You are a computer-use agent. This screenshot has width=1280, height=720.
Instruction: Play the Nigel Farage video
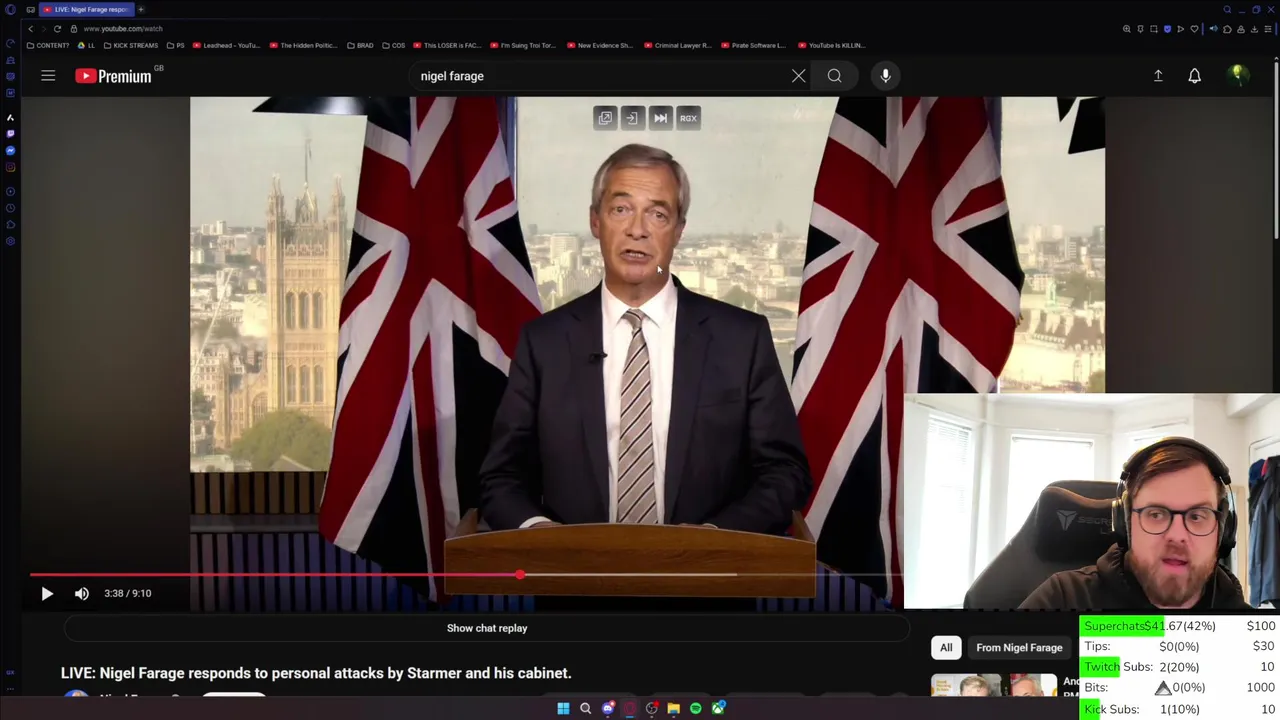(x=47, y=594)
